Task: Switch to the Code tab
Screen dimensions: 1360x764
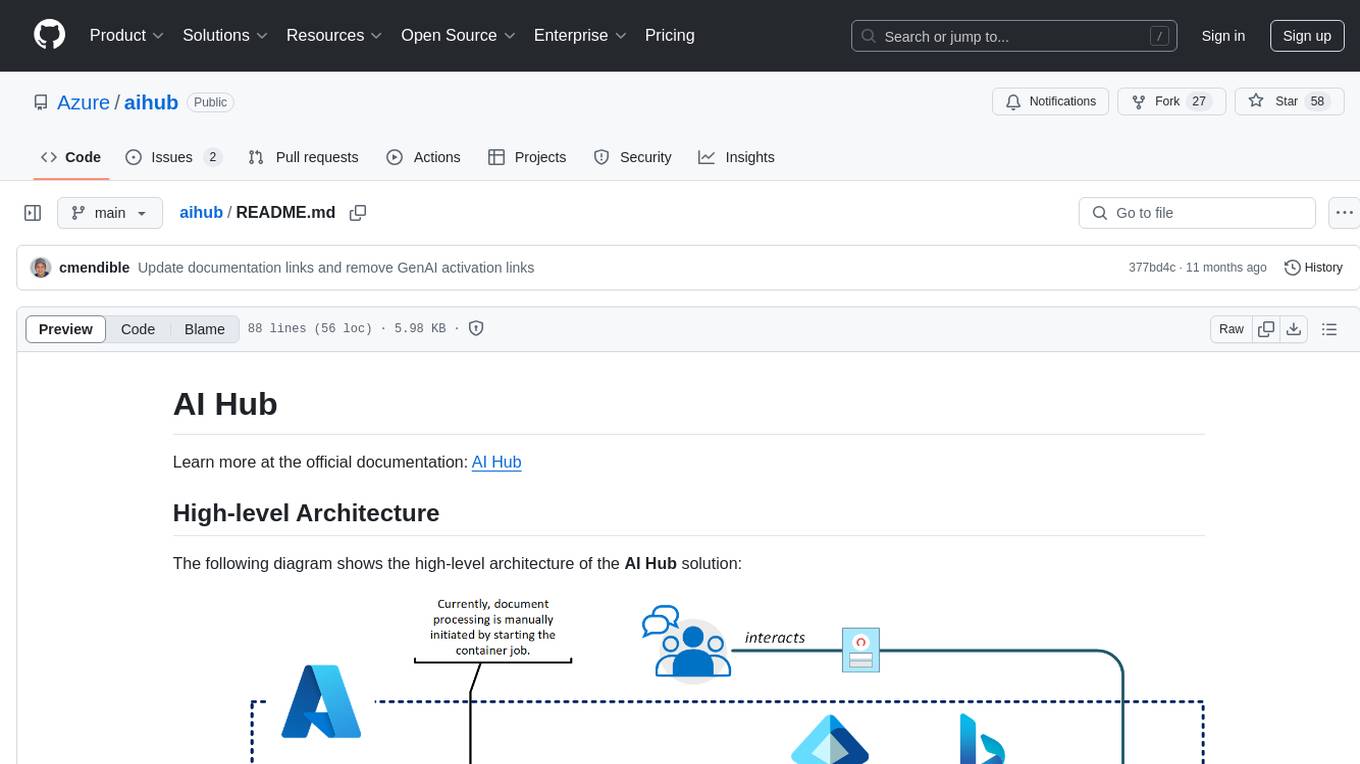Action: click(71, 157)
